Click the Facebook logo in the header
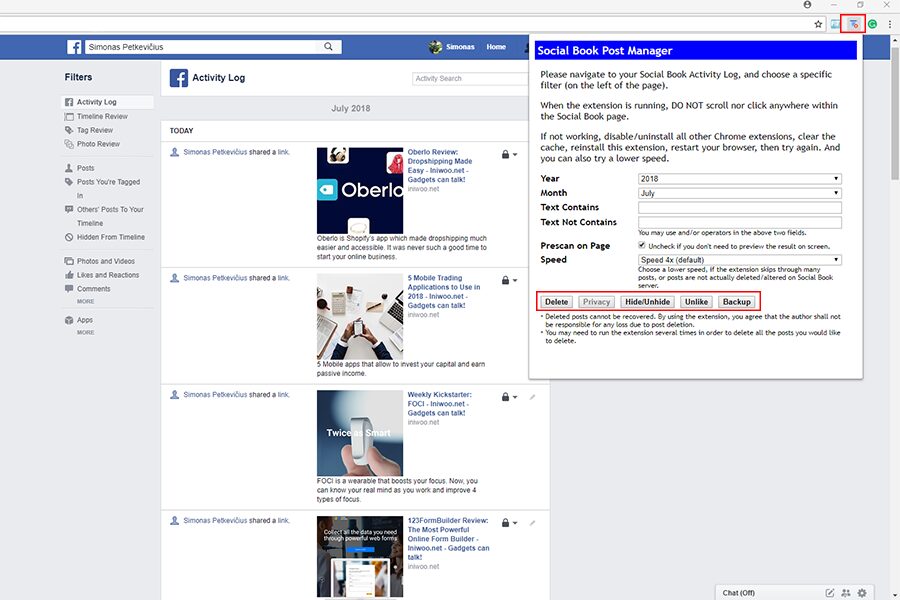Viewport: 900px width, 600px height. coord(75,47)
